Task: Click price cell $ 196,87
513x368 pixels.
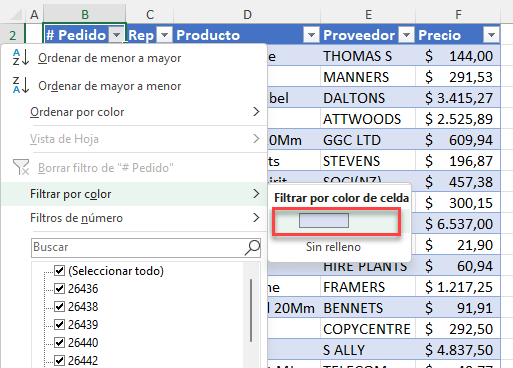Action: tap(458, 161)
